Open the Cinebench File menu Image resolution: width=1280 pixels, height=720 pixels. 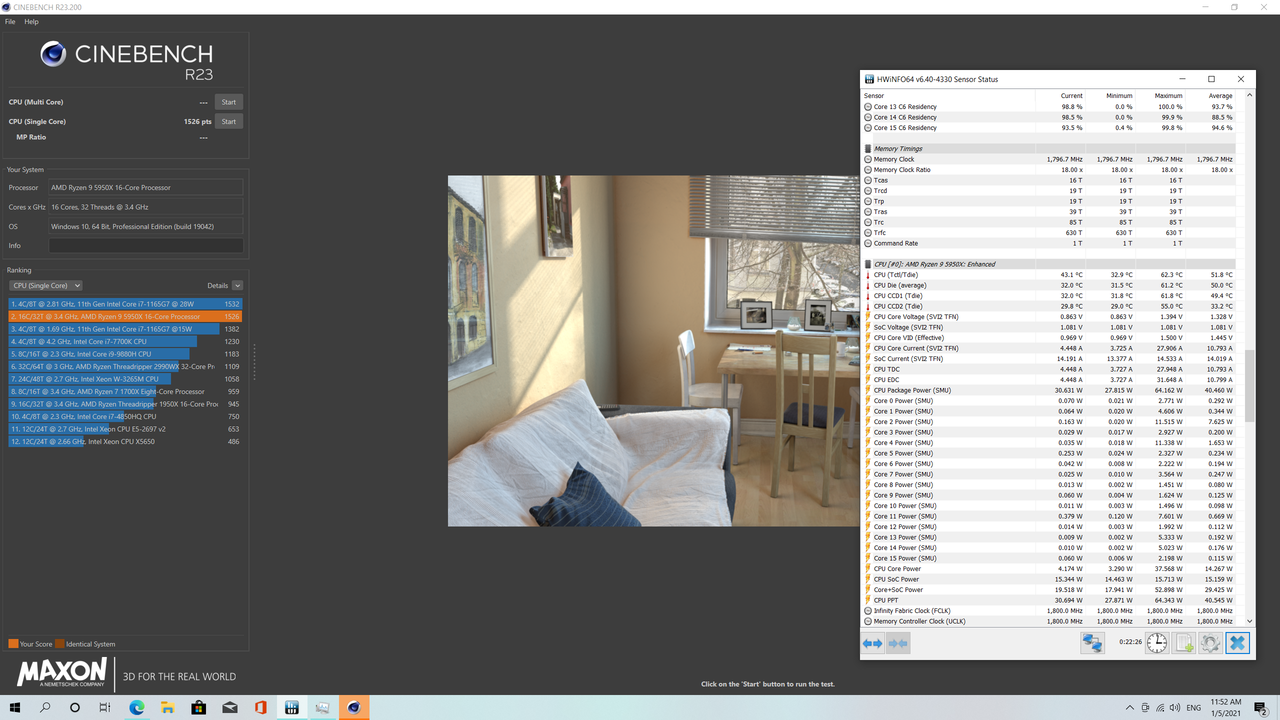click(10, 21)
